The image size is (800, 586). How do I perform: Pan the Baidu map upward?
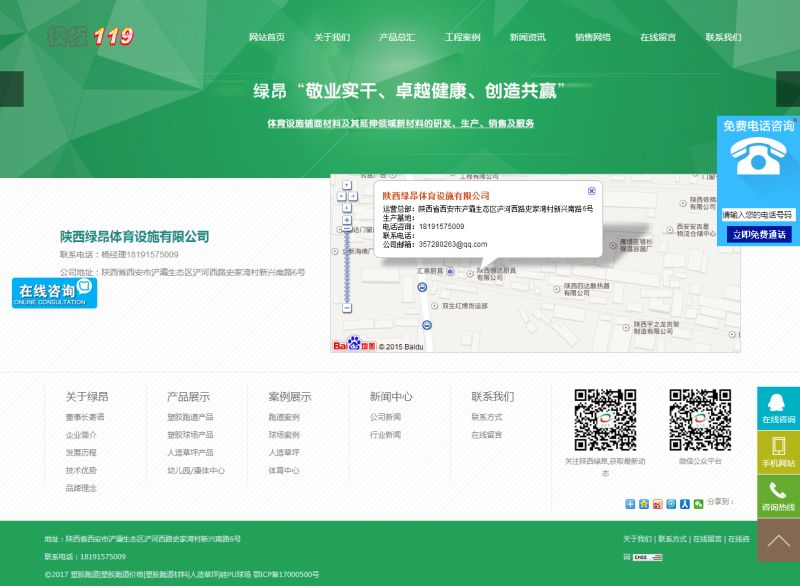point(347,185)
